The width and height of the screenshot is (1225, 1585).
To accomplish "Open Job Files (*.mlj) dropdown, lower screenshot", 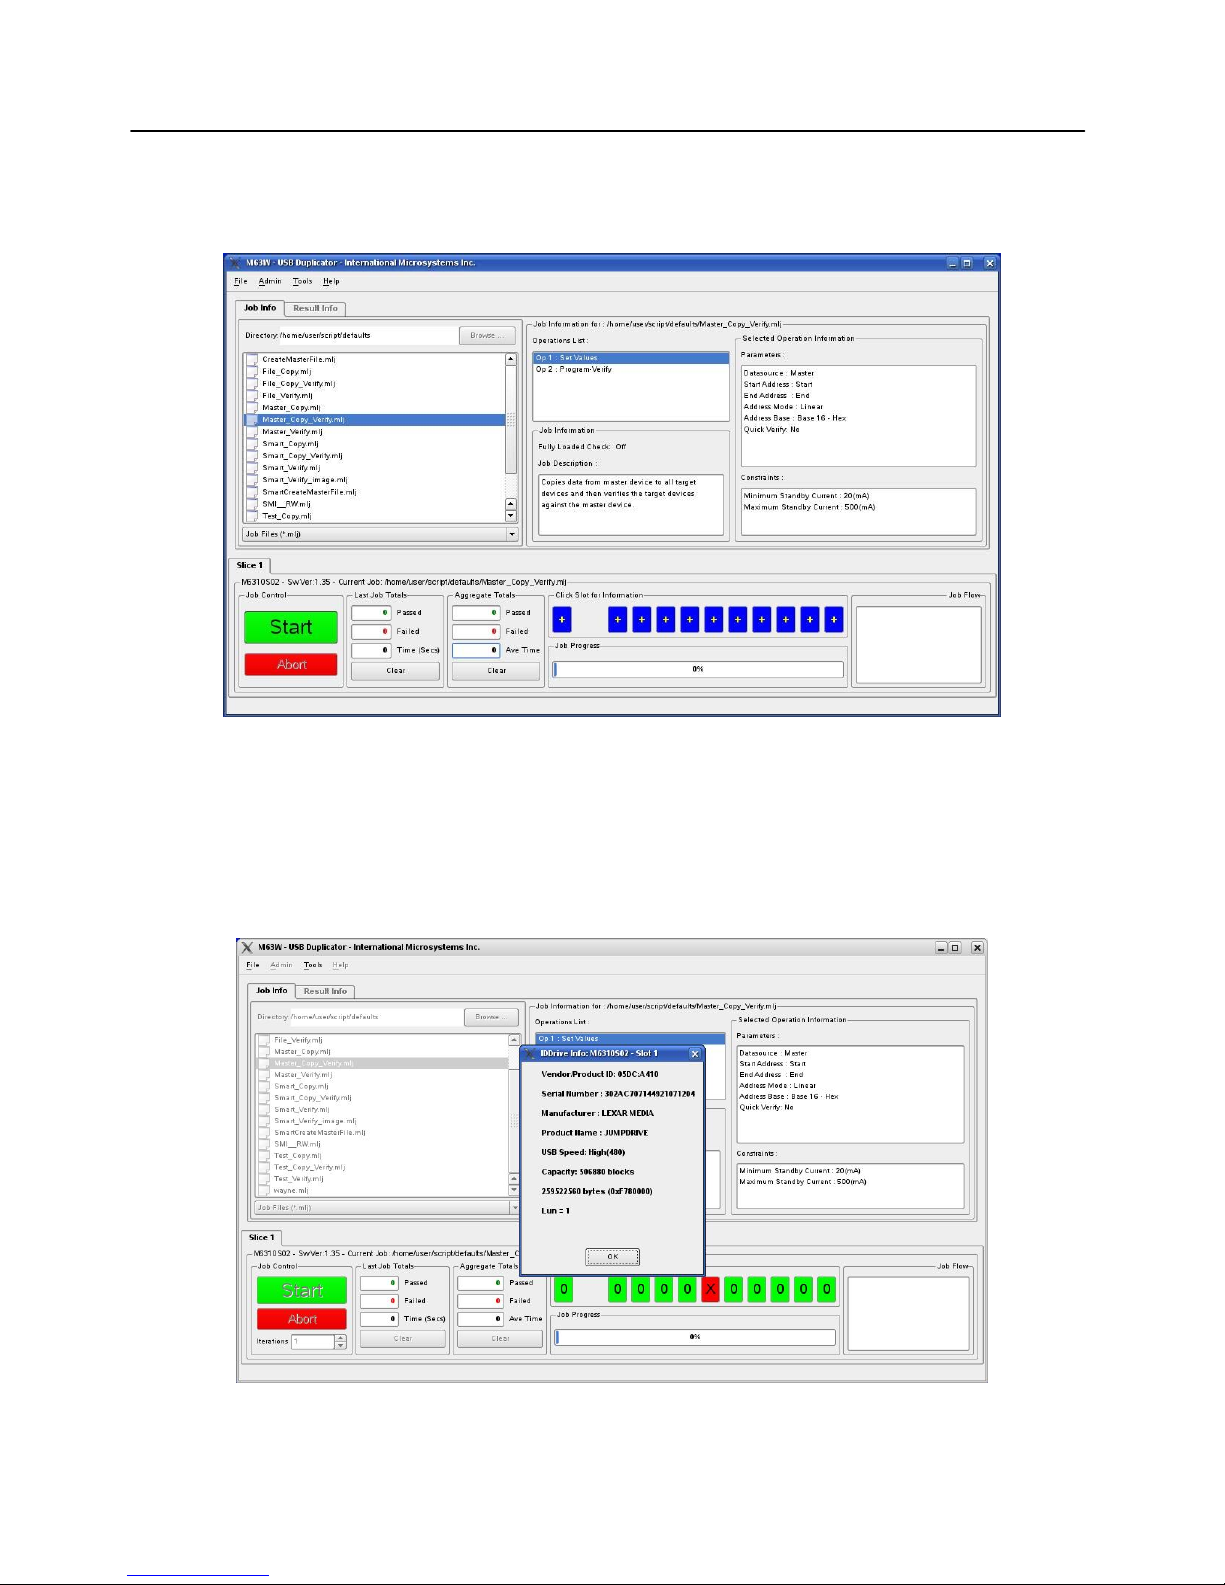I will (x=387, y=1207).
